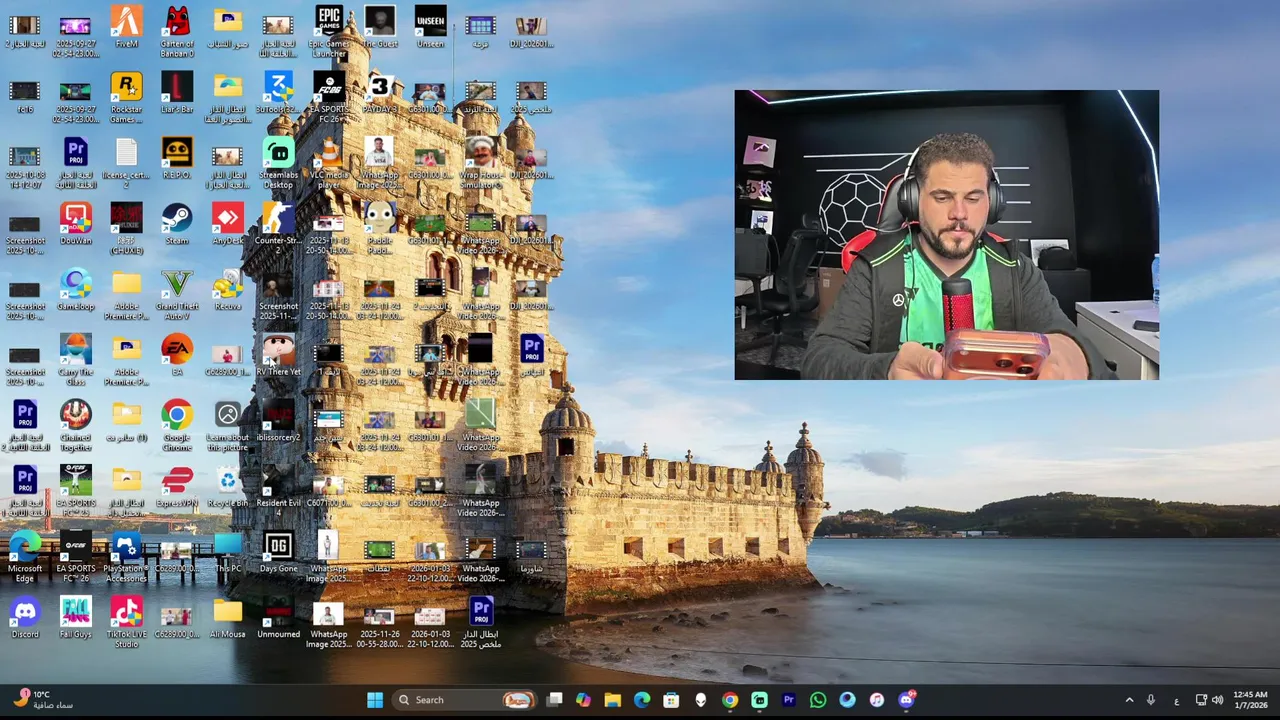Open the Discord desktop shortcut

(x=25, y=618)
